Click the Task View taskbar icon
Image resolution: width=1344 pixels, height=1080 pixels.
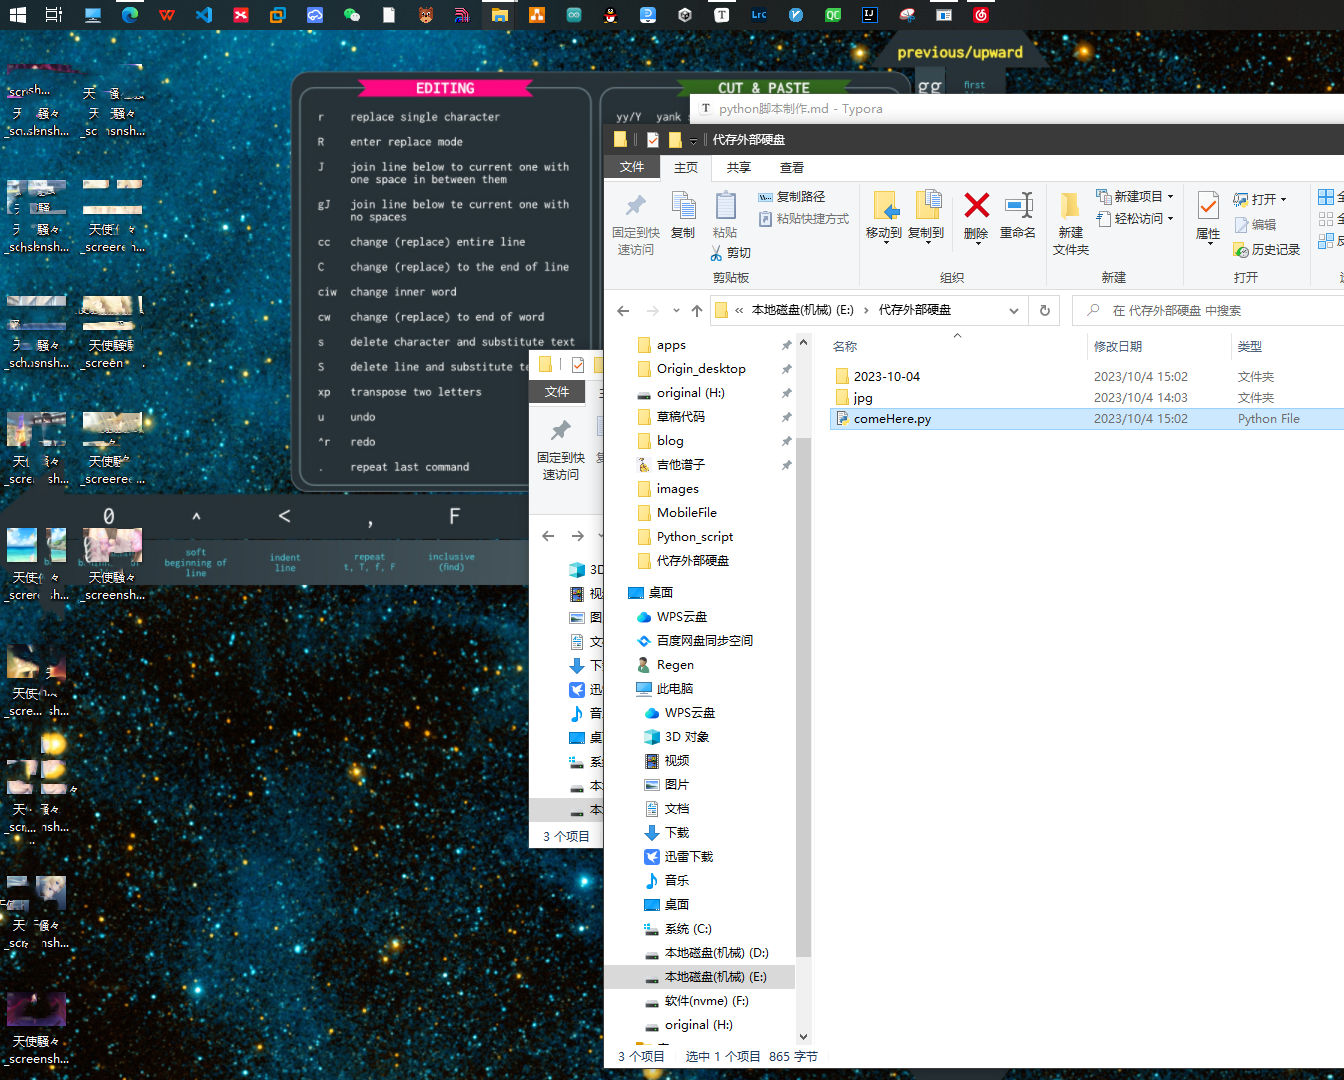pyautogui.click(x=54, y=14)
